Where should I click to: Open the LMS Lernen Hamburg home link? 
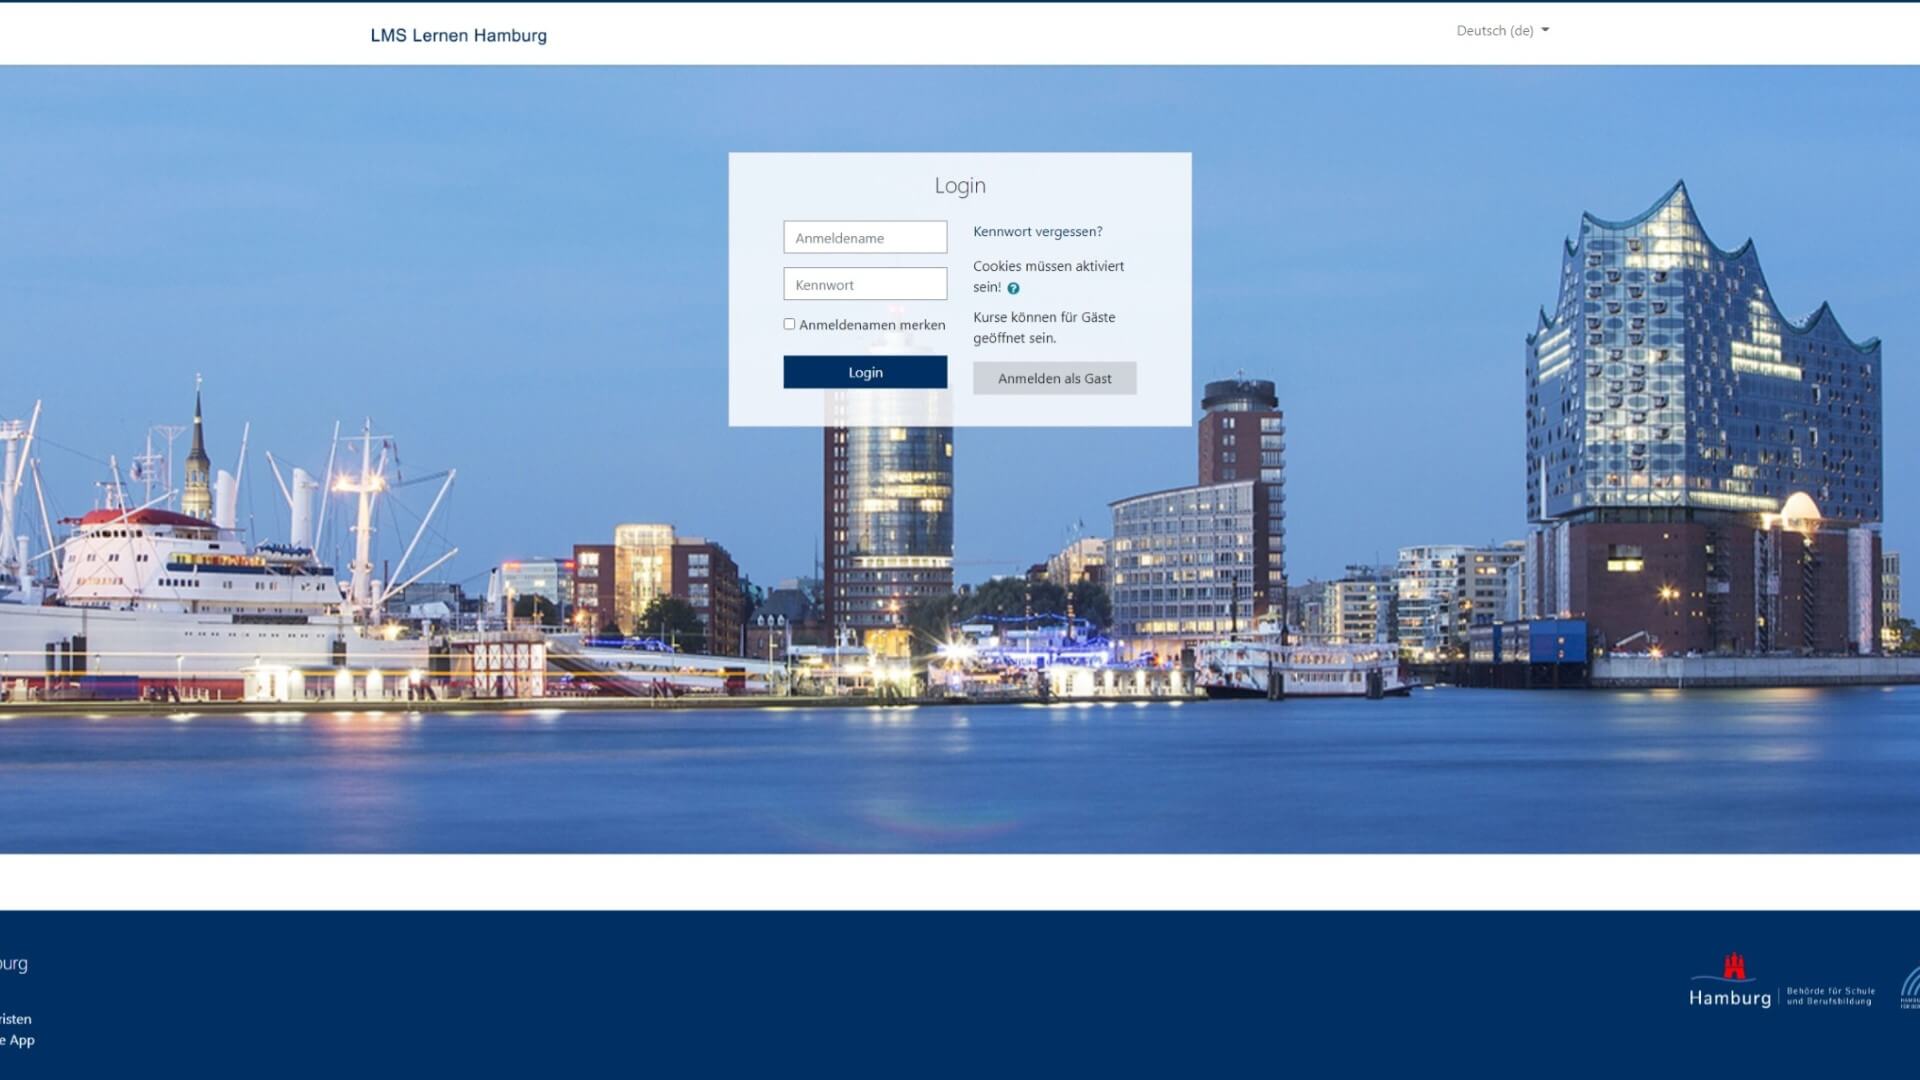point(458,35)
